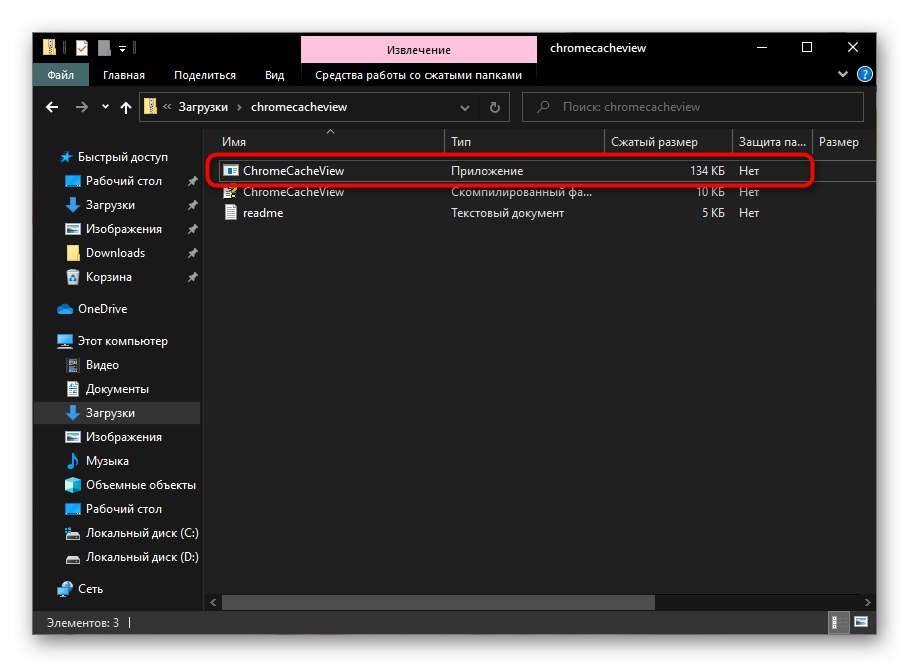Screen dimensions: 909x667
Task: Open the Вид ribbon tab
Action: 274,75
